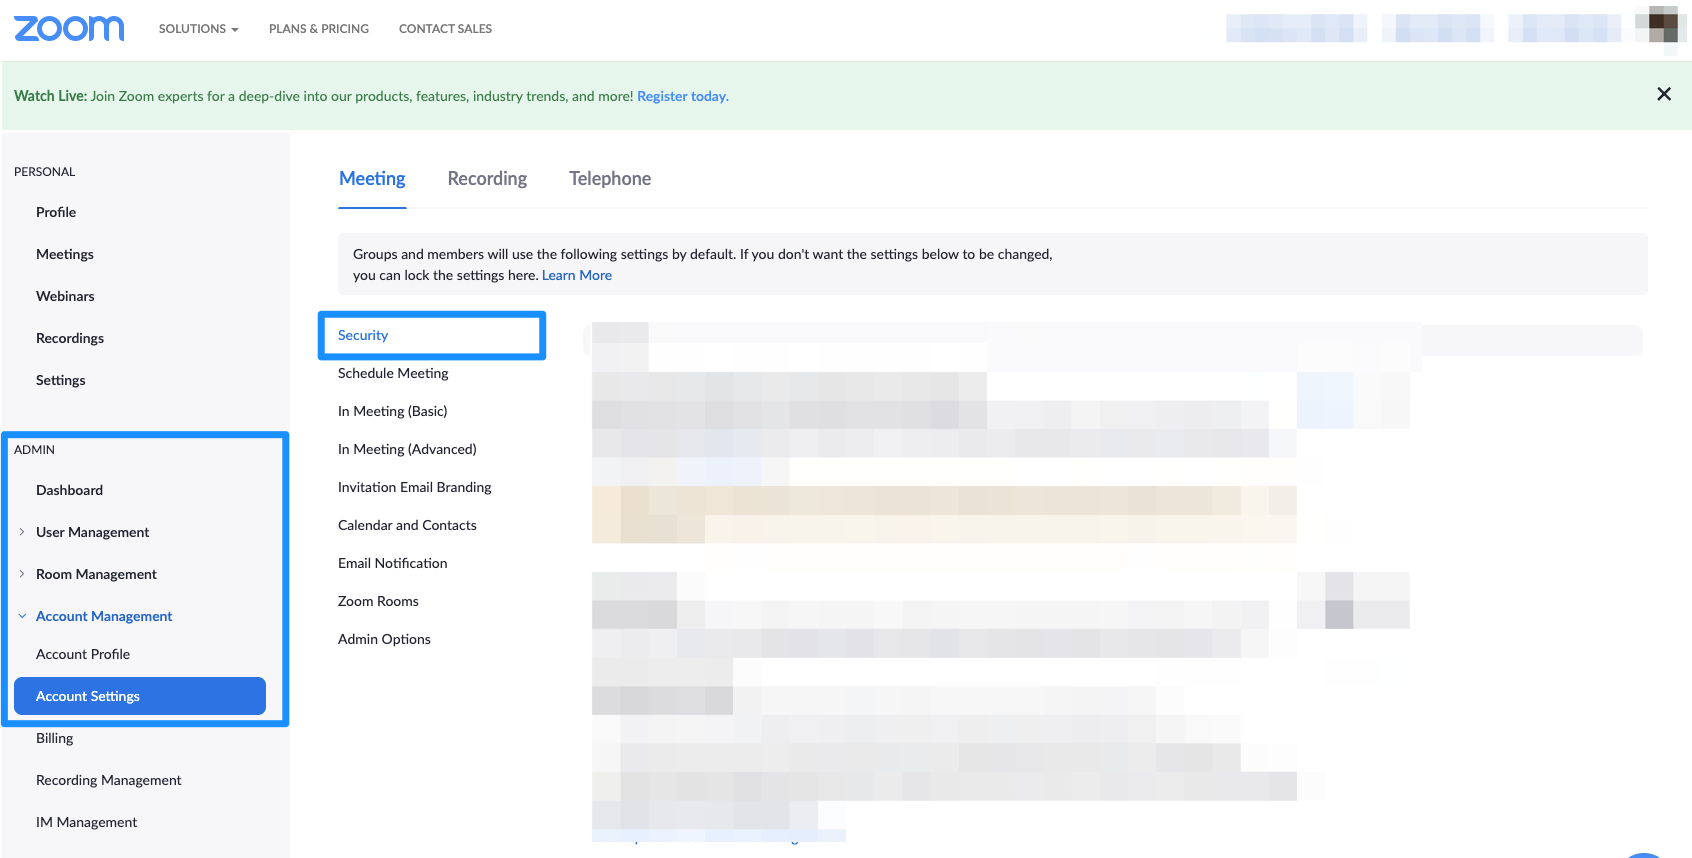Open Billing in admin sidebar
This screenshot has width=1692, height=858.
pos(55,738)
